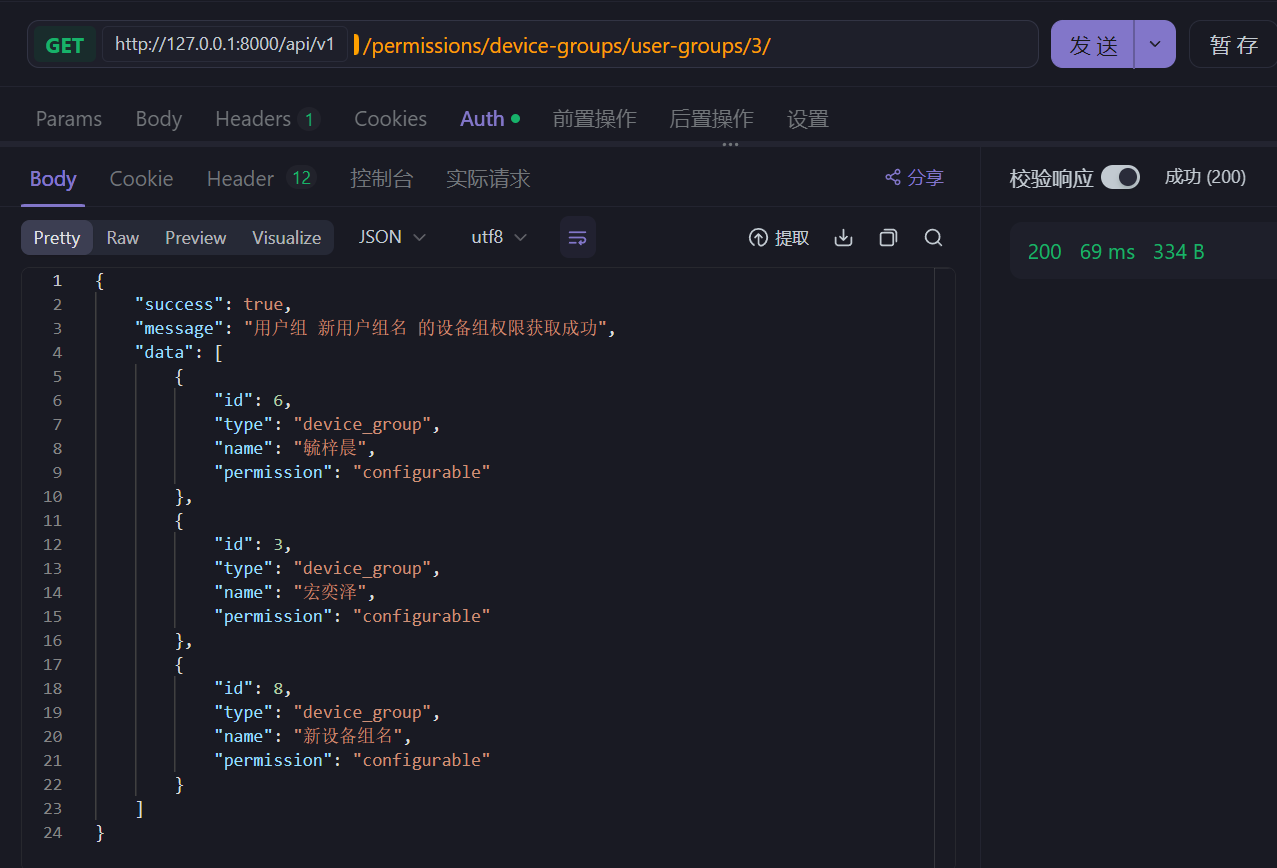Click the /permissions/device-groups/user-groups/3/ URL path
Image resolution: width=1277 pixels, height=868 pixels.
[567, 45]
